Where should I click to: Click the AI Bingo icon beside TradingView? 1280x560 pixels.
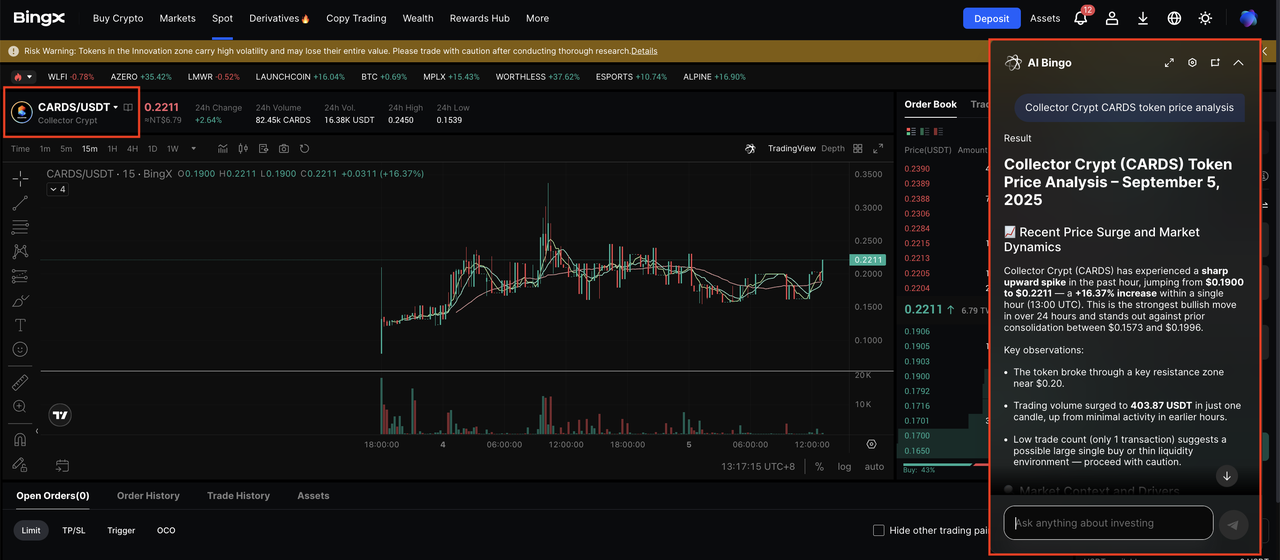tap(750, 149)
